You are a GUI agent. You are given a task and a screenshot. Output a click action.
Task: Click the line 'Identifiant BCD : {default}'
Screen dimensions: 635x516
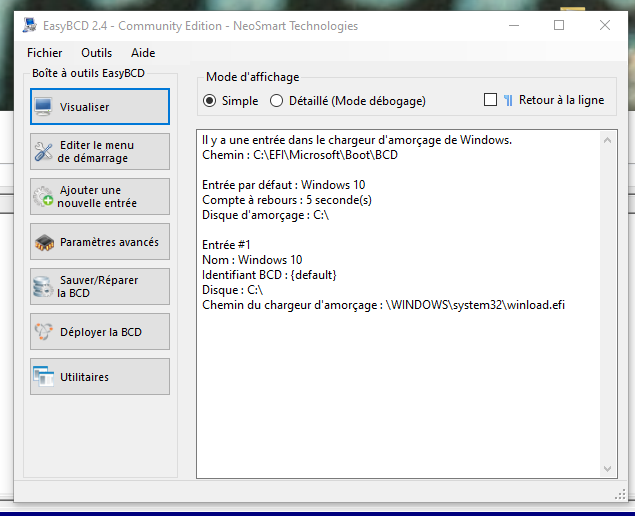click(269, 275)
